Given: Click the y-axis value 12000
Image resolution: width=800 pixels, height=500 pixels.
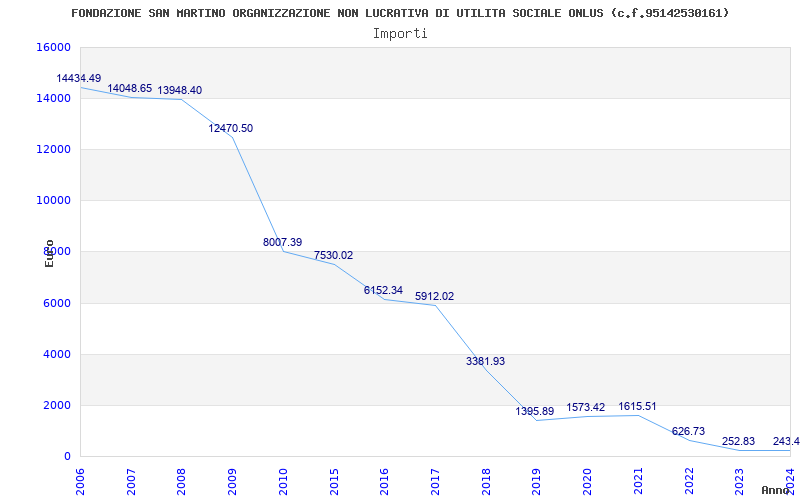Looking at the screenshot, I should (x=53, y=149).
